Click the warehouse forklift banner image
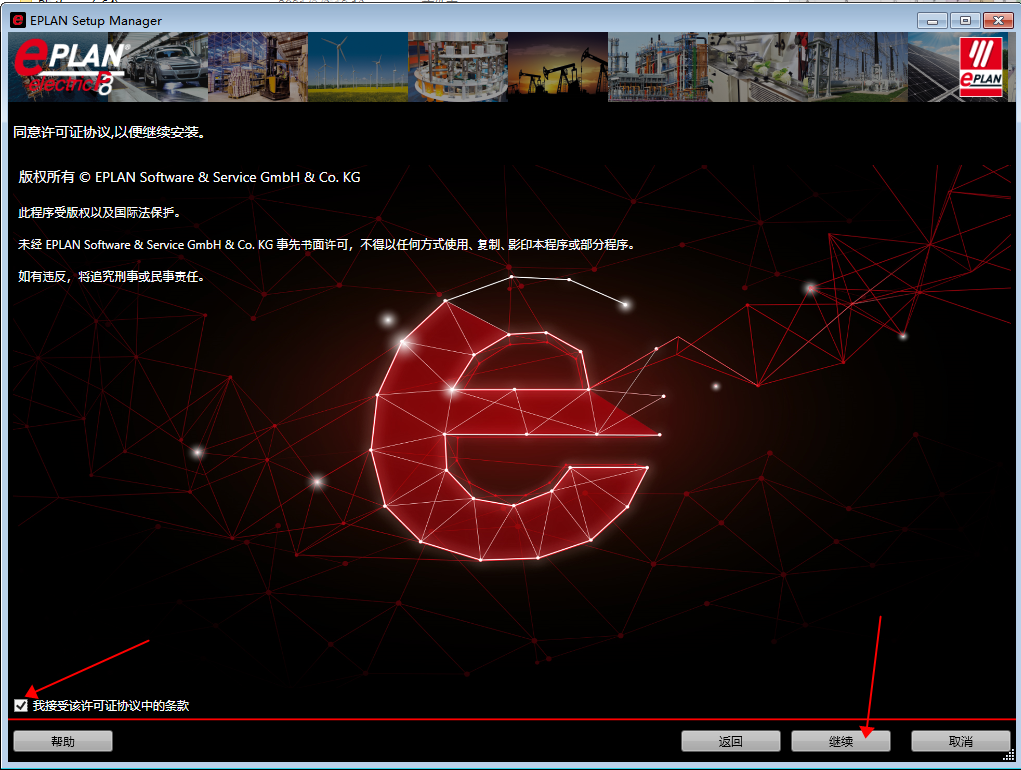This screenshot has height=770, width=1021. [x=257, y=67]
